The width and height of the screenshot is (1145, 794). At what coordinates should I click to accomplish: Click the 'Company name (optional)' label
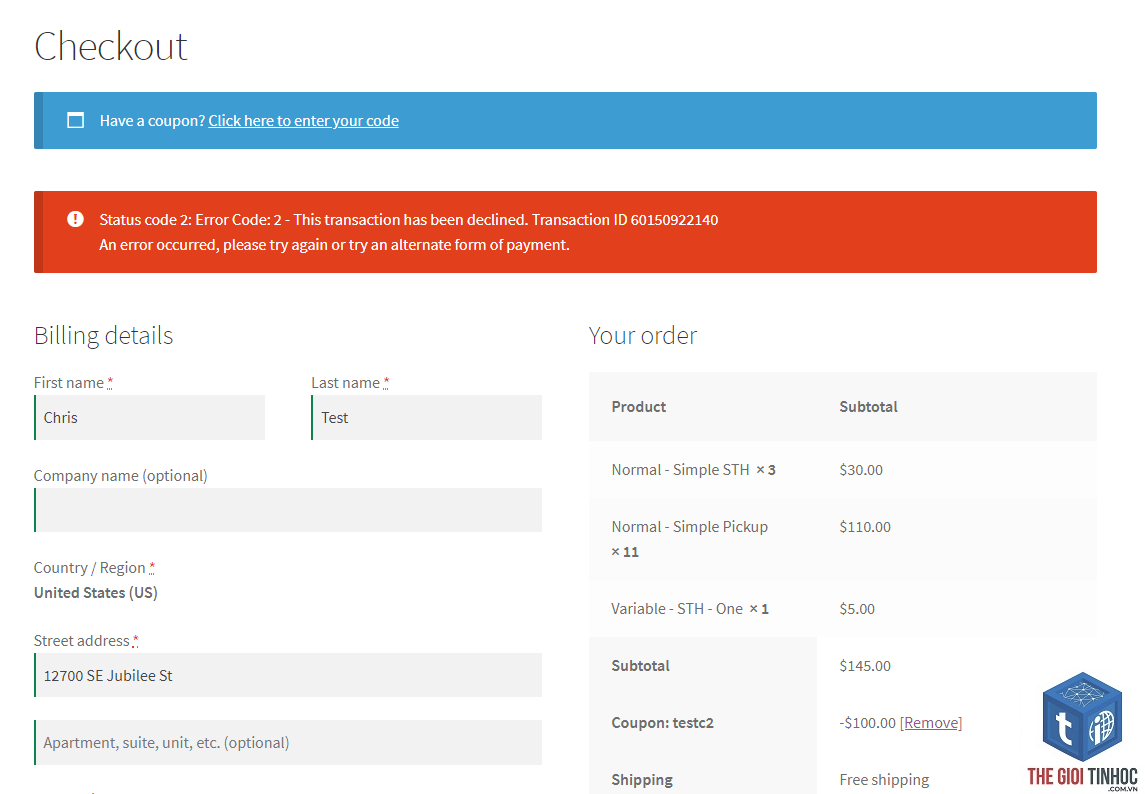pos(120,476)
